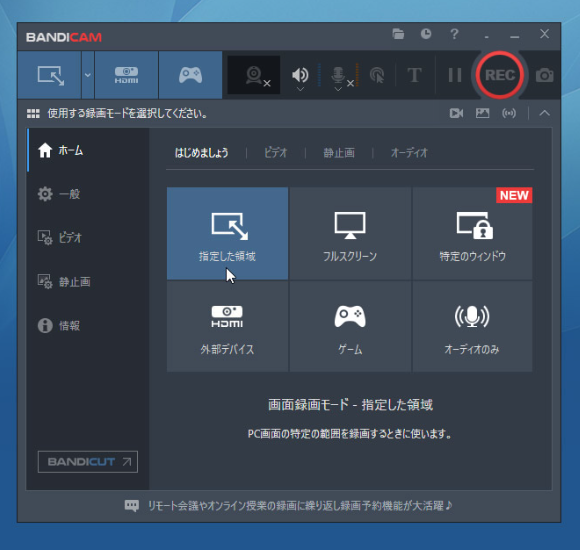Screen dimensions: 580x550
Task: Click the pause recording button
Action: (x=455, y=75)
